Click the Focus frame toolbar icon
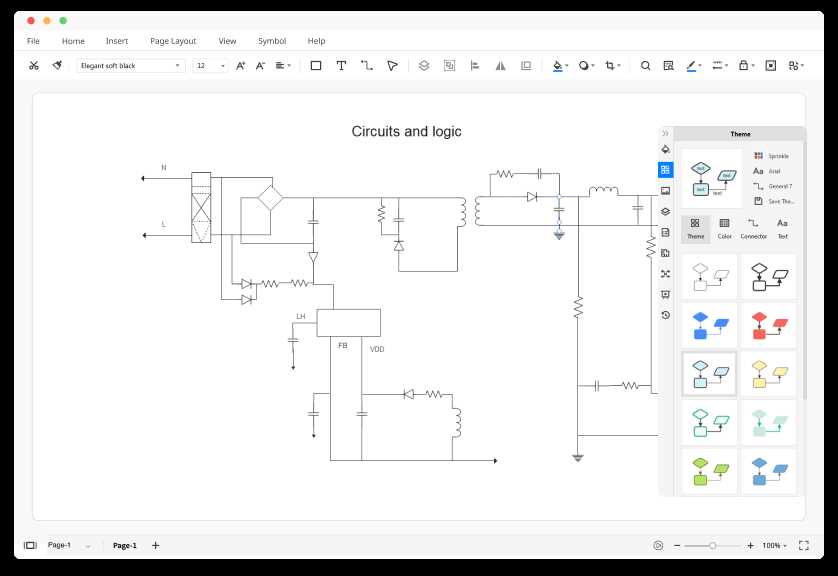 point(771,66)
